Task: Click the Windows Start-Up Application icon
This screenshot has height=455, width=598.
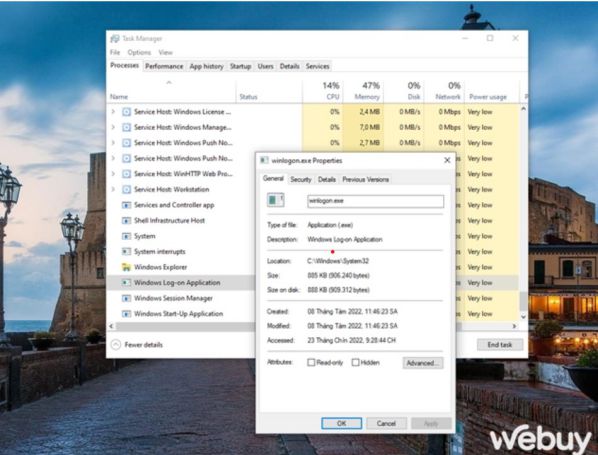Action: point(126,314)
